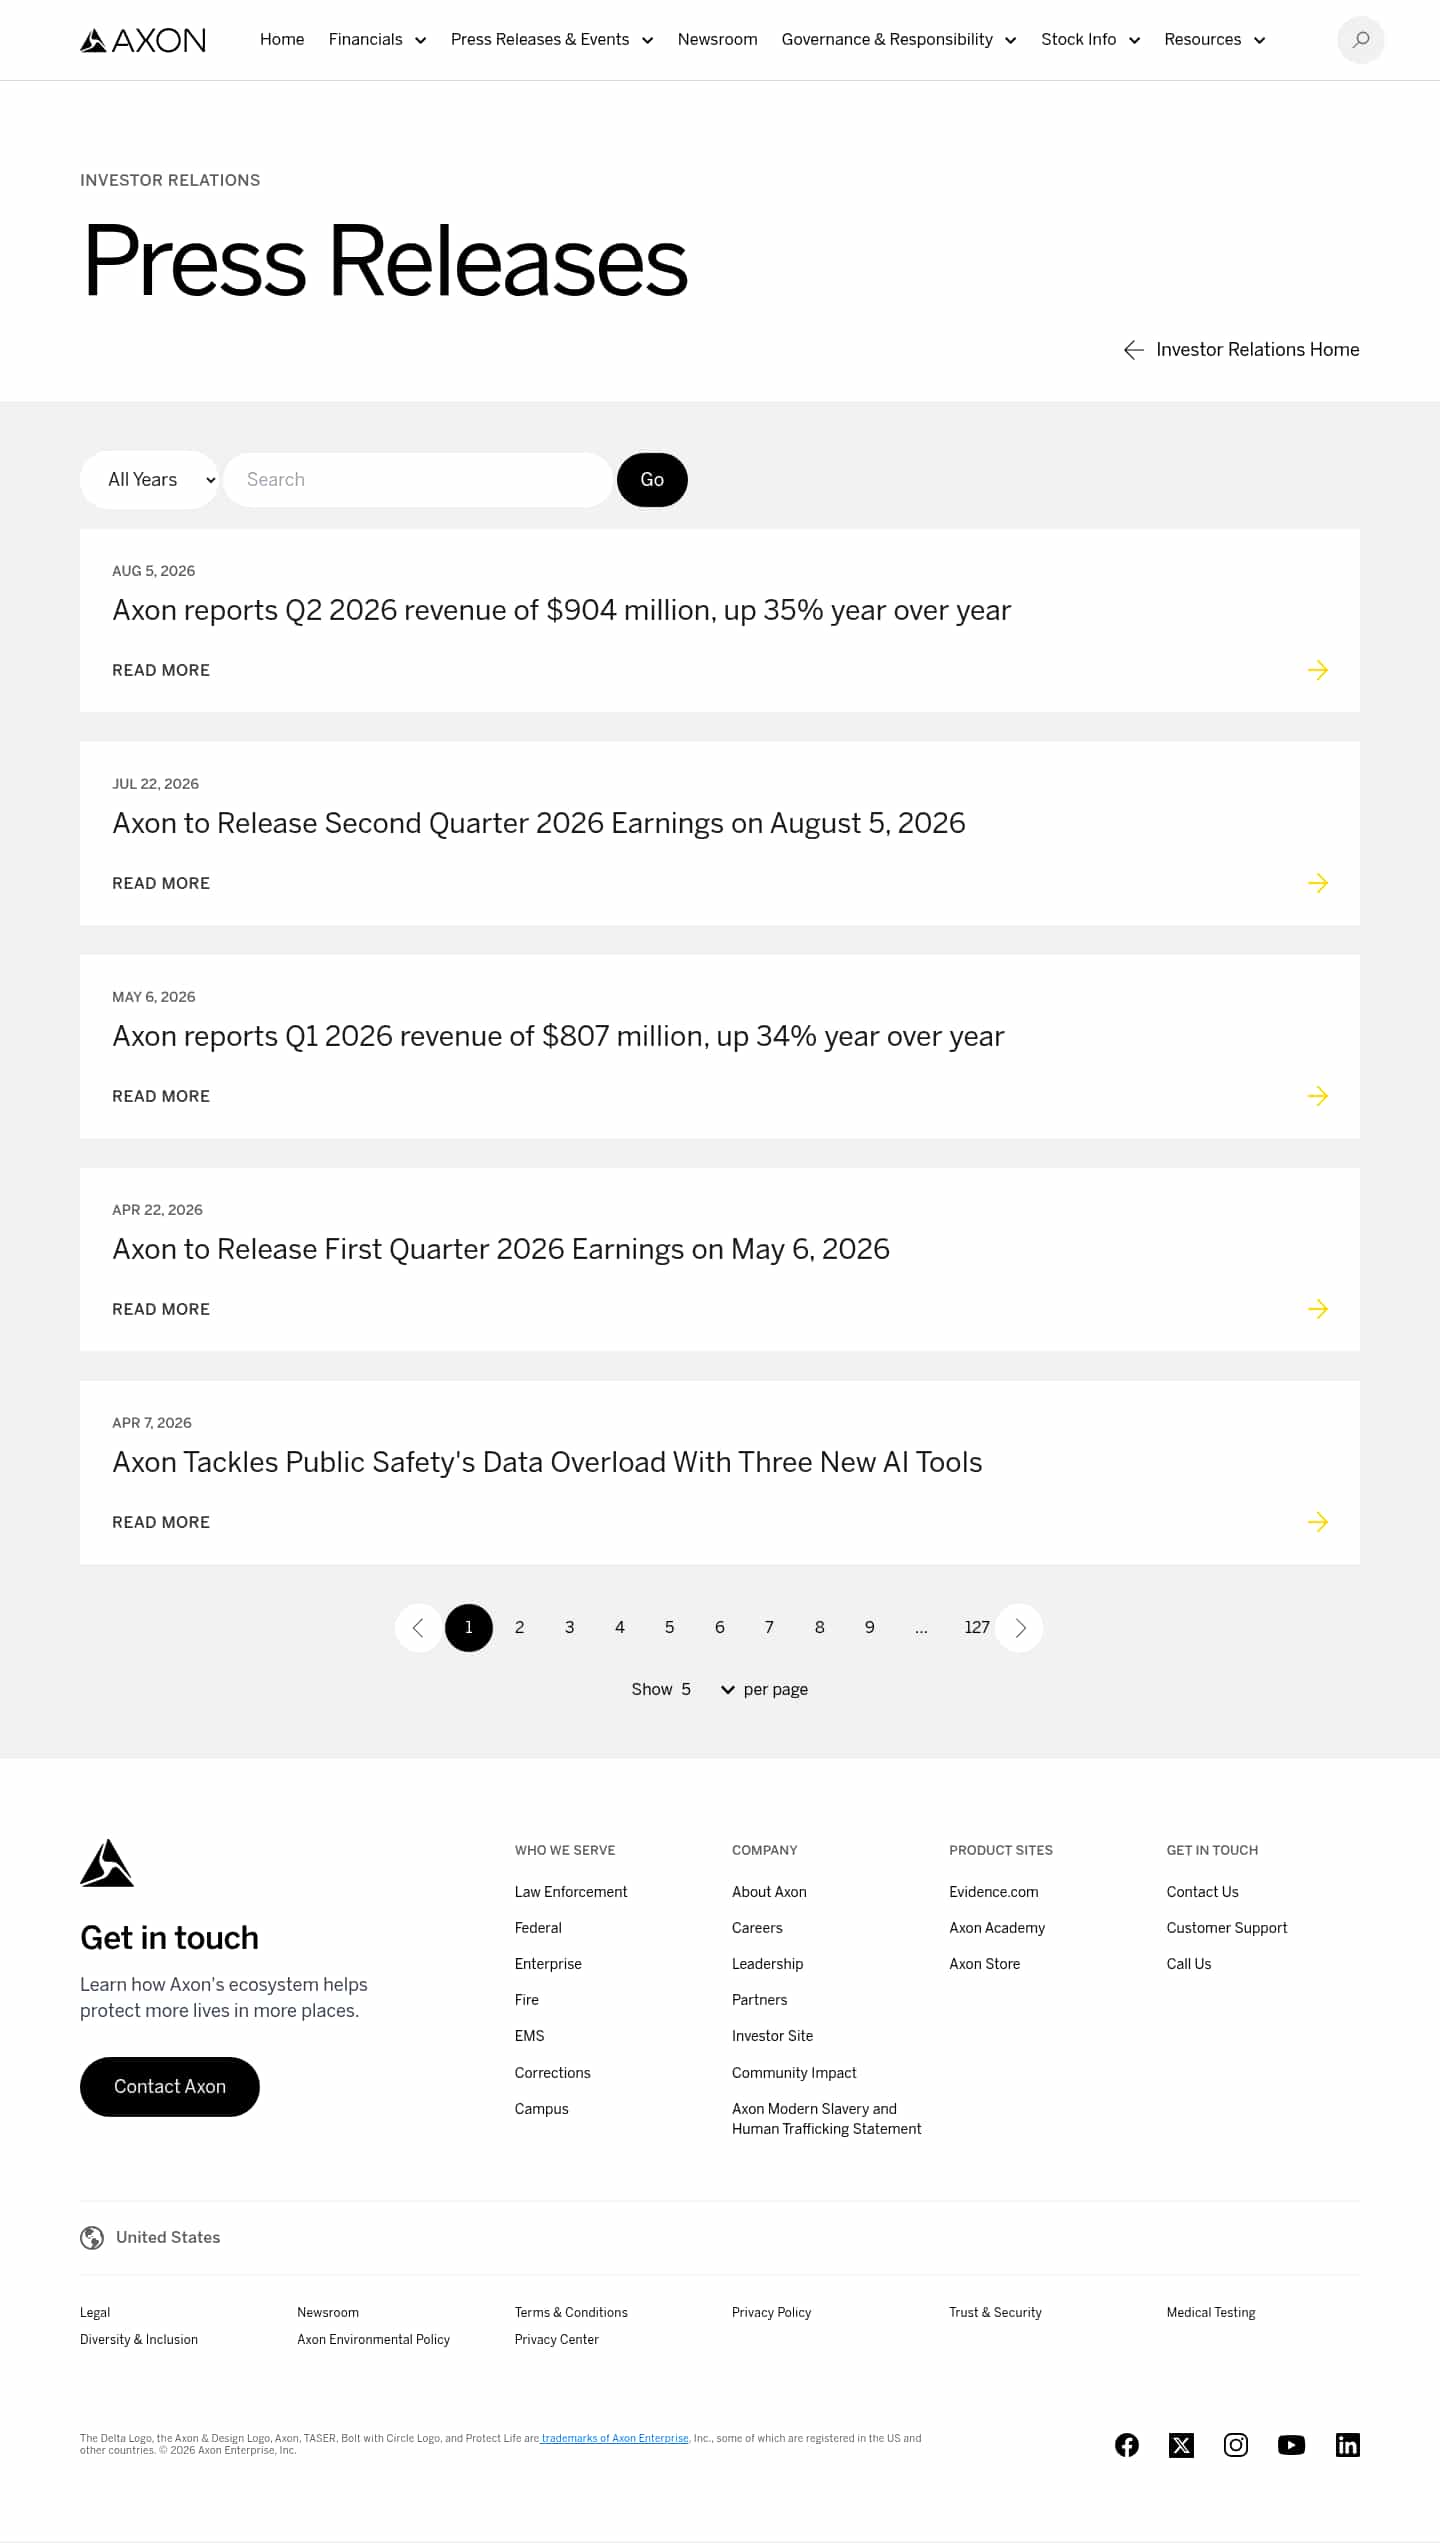Open the All Years filter dropdown

[x=149, y=480]
